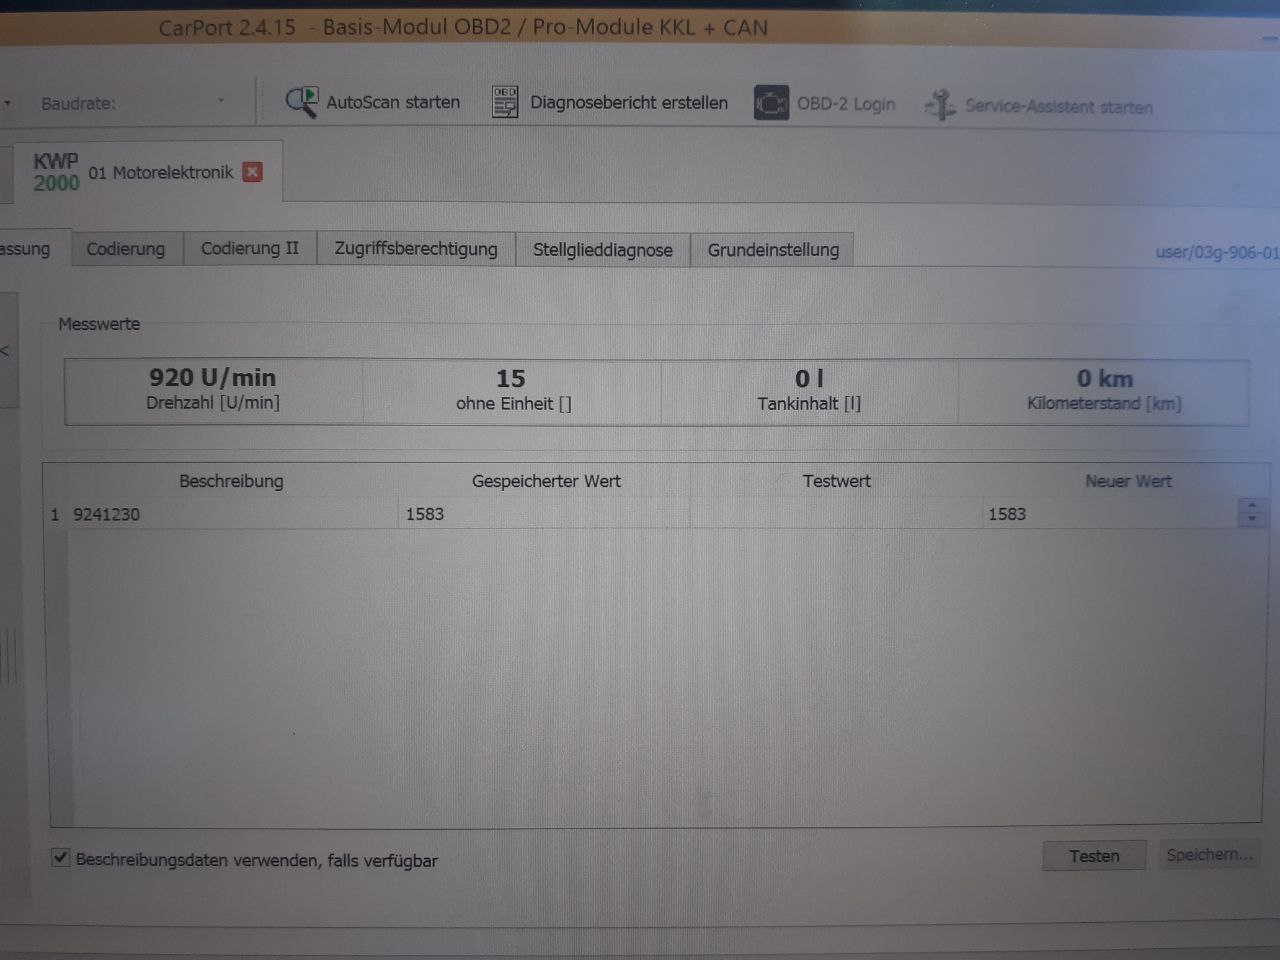Click the 0 km Kilometerstand reading

click(1104, 391)
